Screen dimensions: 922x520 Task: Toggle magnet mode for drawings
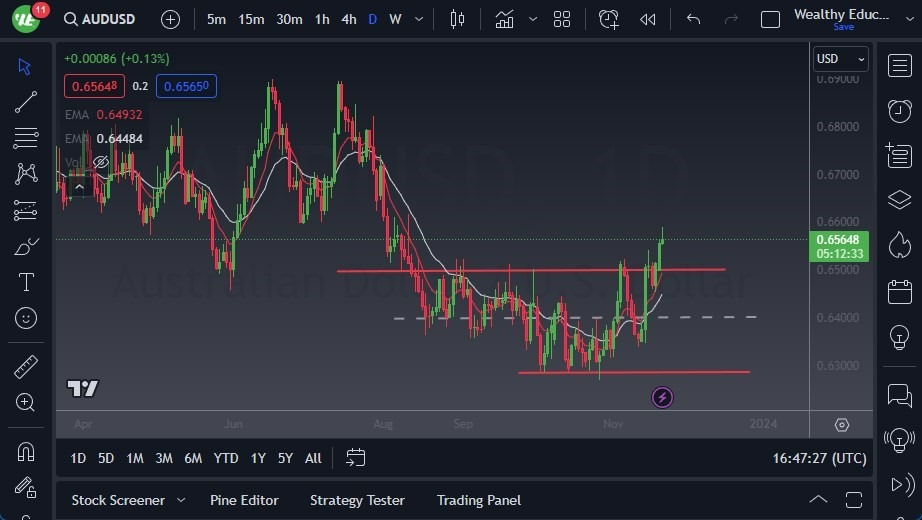[x=26, y=451]
